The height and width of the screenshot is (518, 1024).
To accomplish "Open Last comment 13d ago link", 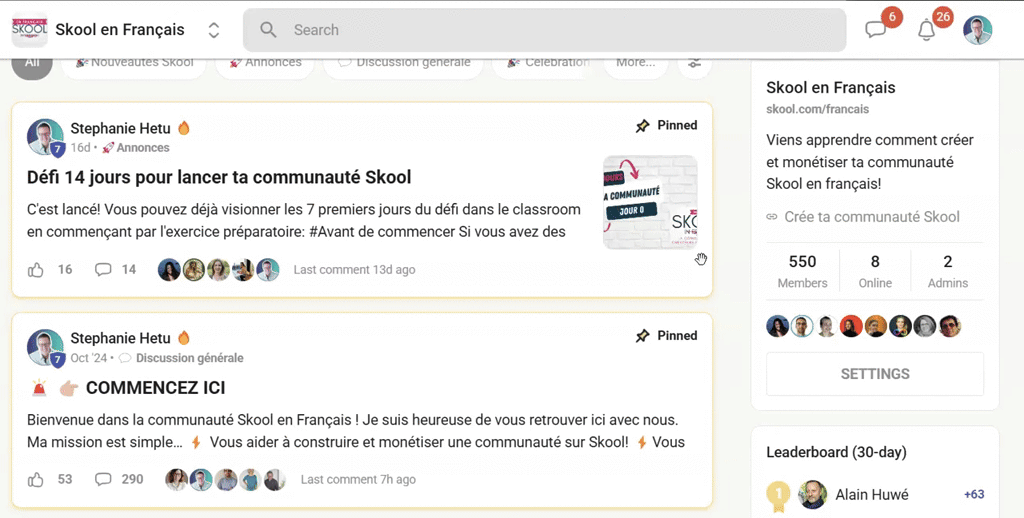I will 354,270.
